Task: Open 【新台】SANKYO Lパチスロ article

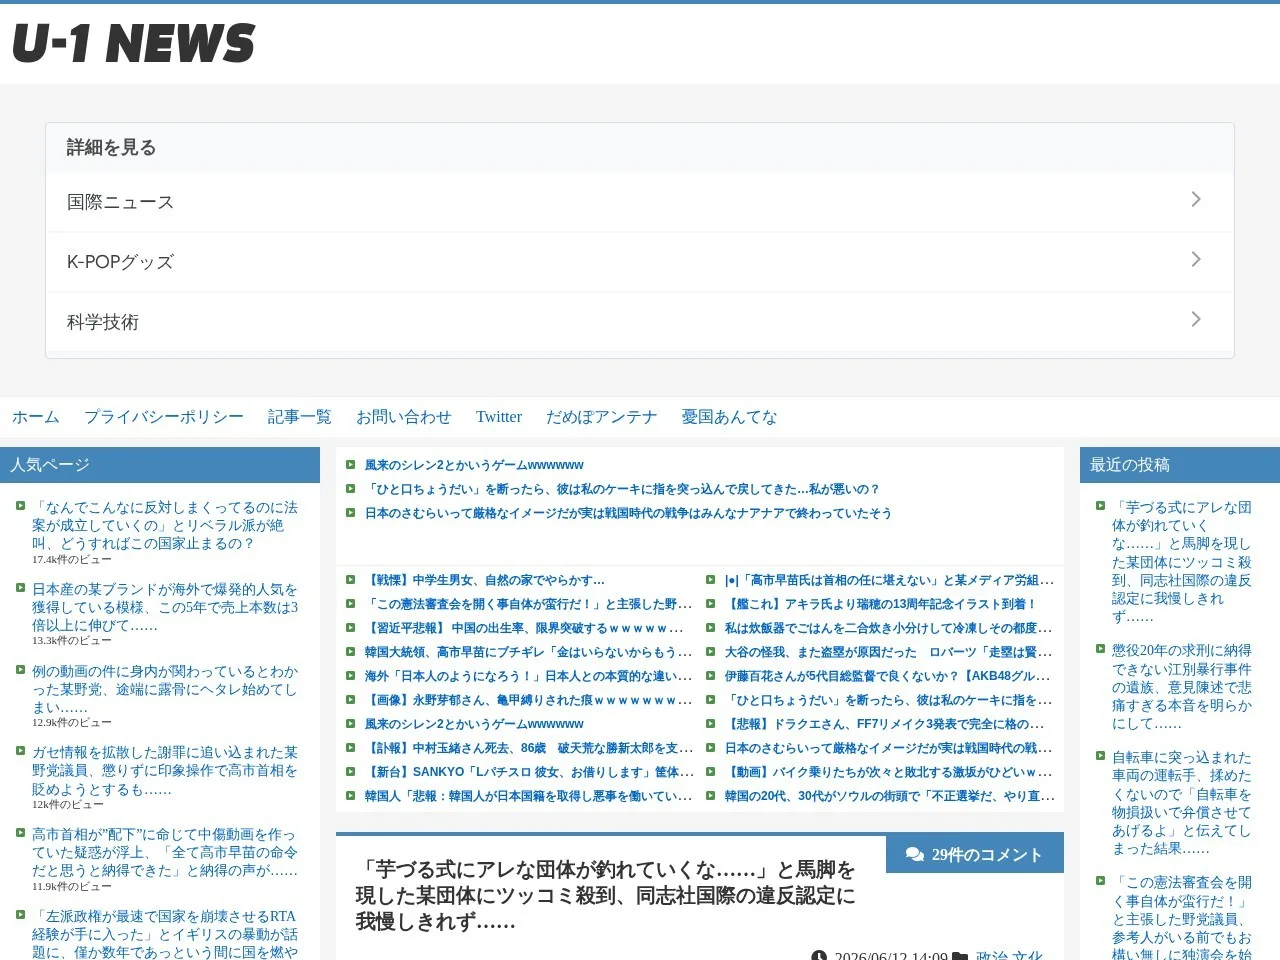Action: coord(529,772)
